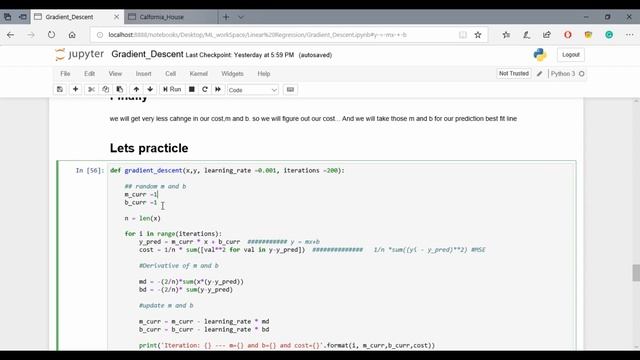Insert a cell below with plus icon
The image size is (640, 360).
76,89
